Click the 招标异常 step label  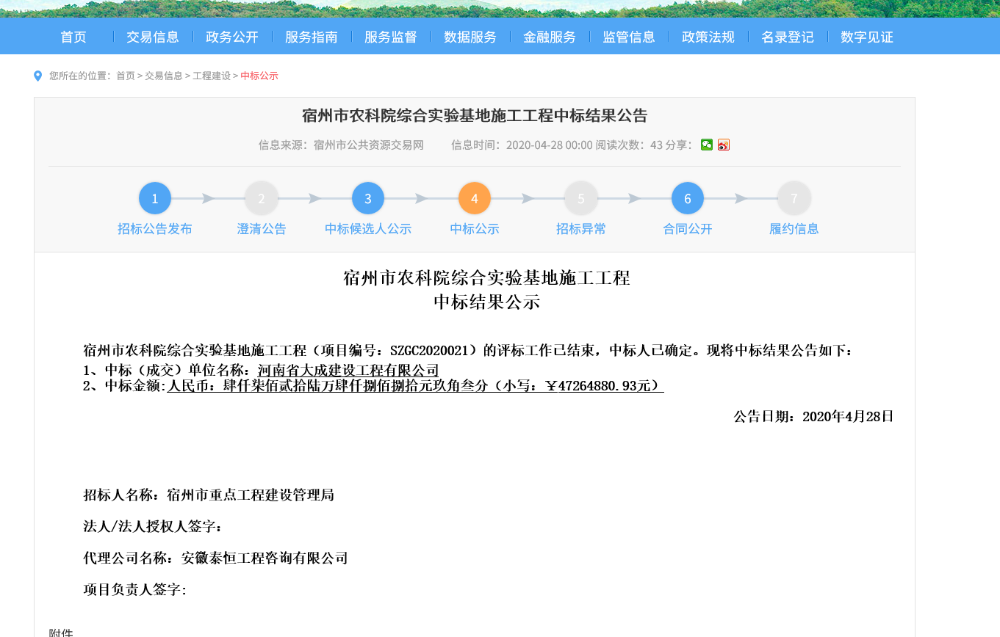pos(581,229)
